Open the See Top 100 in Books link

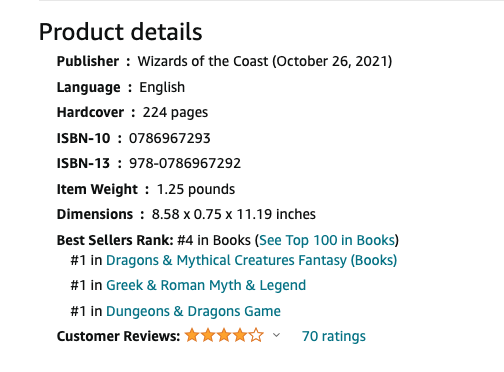[327, 240]
